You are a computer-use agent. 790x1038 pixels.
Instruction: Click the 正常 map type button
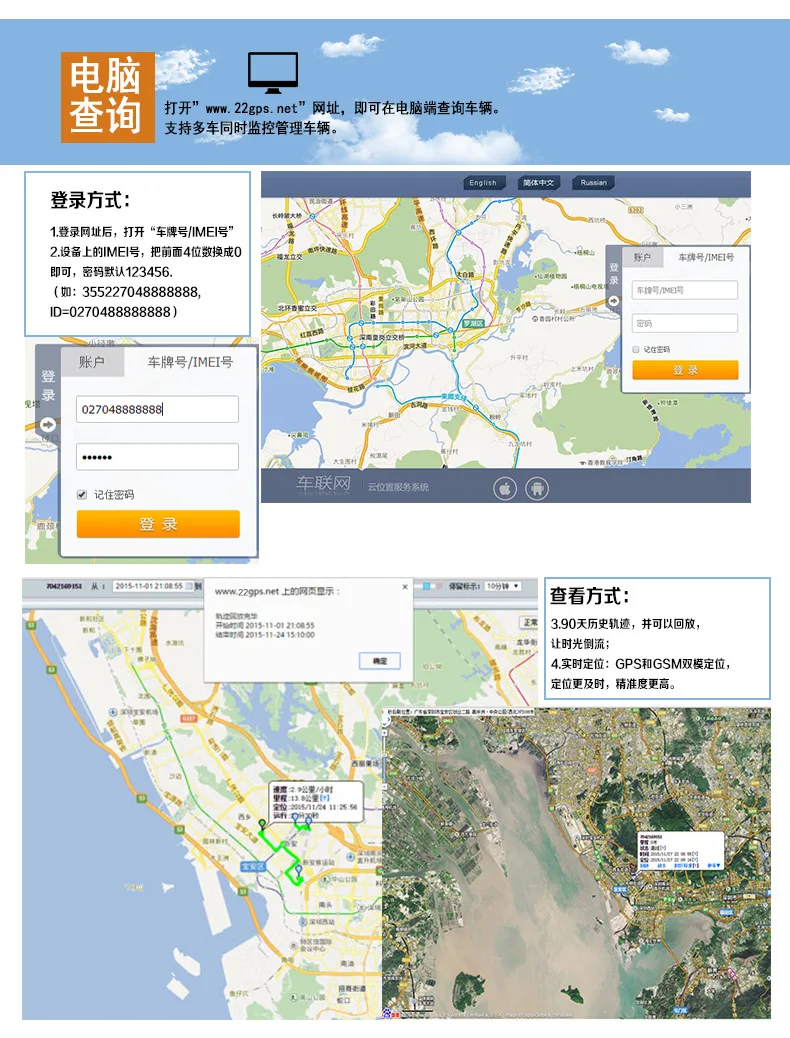tap(530, 623)
